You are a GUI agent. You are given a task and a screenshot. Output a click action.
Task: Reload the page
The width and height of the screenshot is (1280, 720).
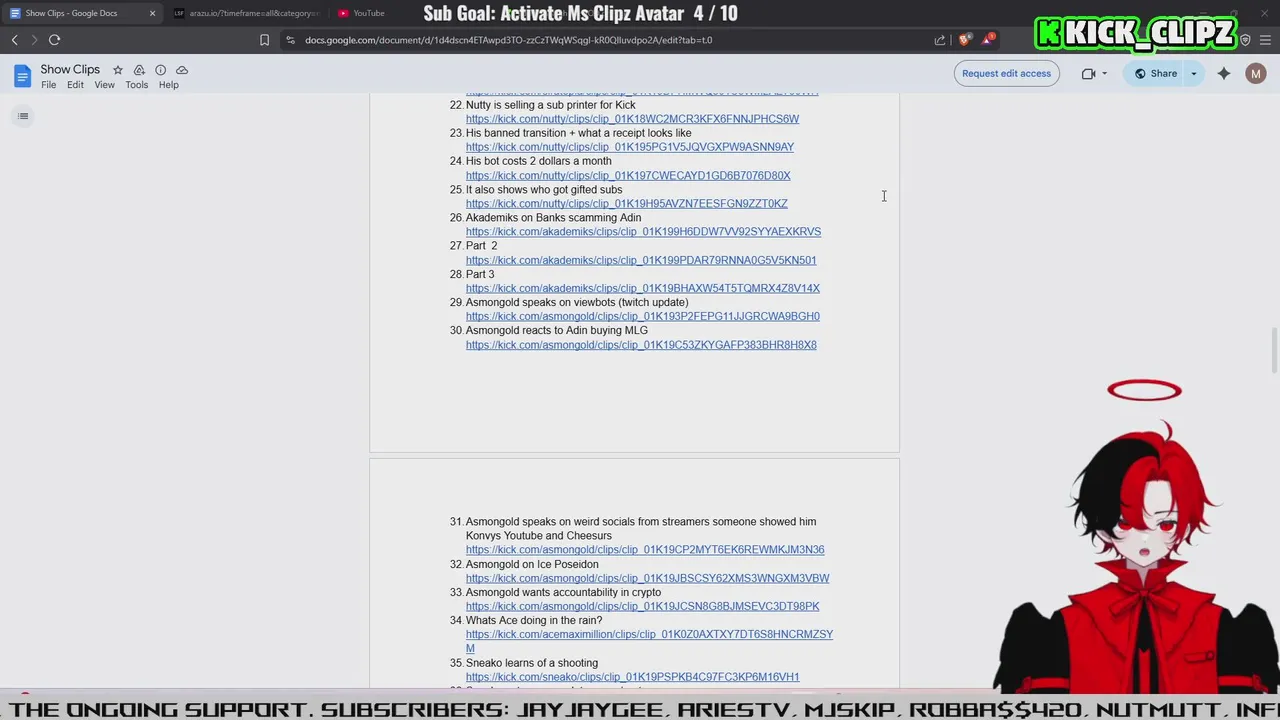[x=55, y=40]
